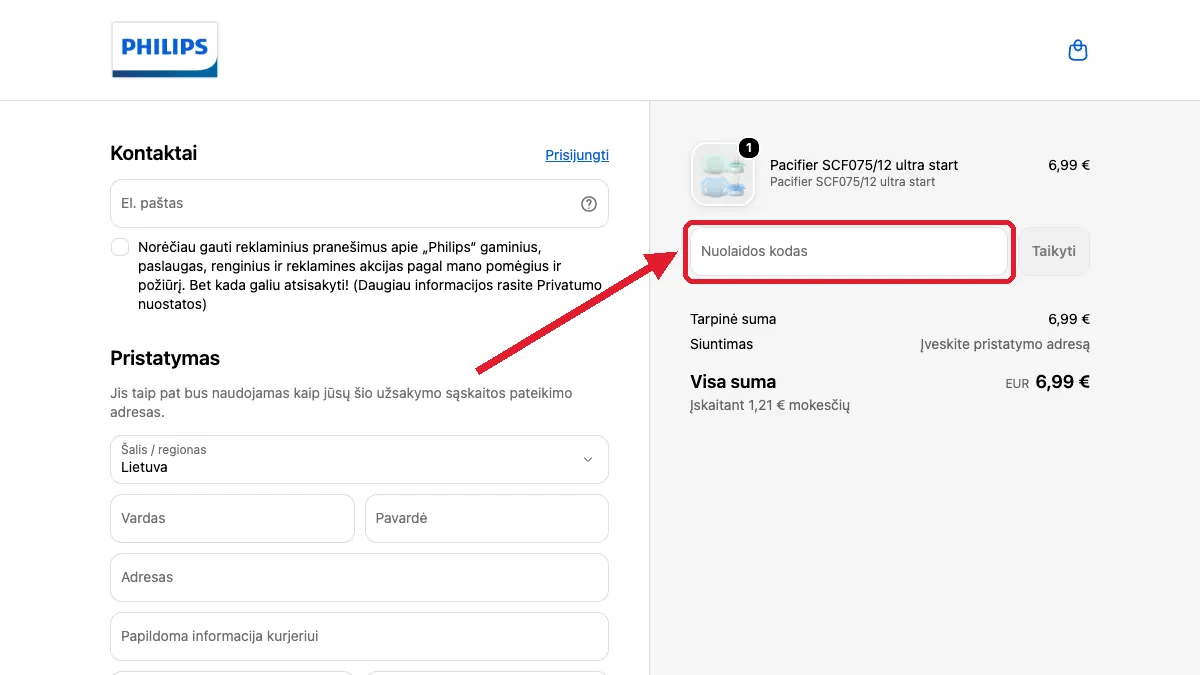Click the Prisijungti login link
Image resolution: width=1200 pixels, height=675 pixels.
coord(577,155)
